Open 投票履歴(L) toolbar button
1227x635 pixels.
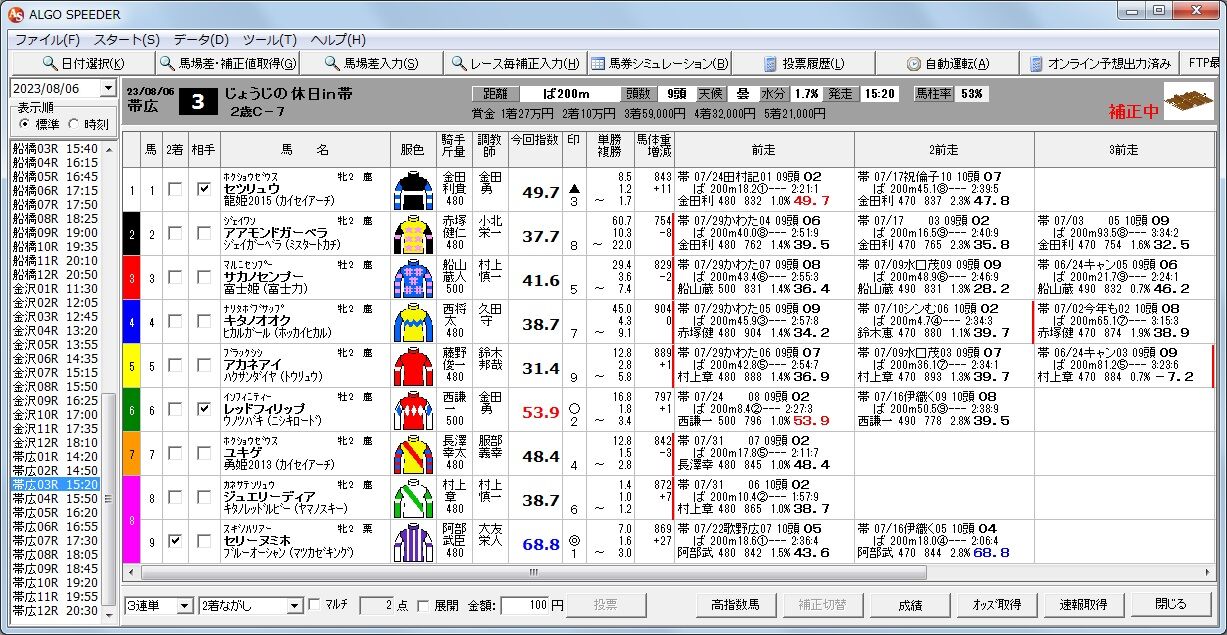(805, 63)
